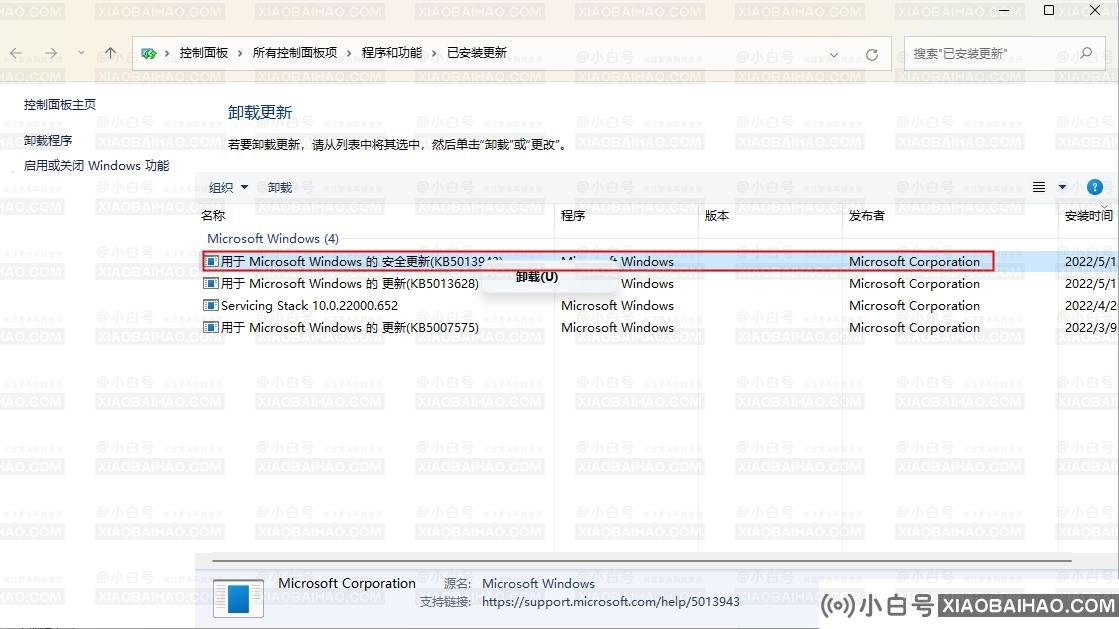Click the details pane update thumbnail

(238, 598)
